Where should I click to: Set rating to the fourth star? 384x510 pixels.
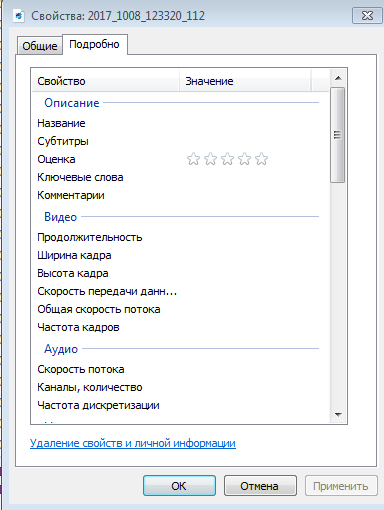tap(244, 159)
